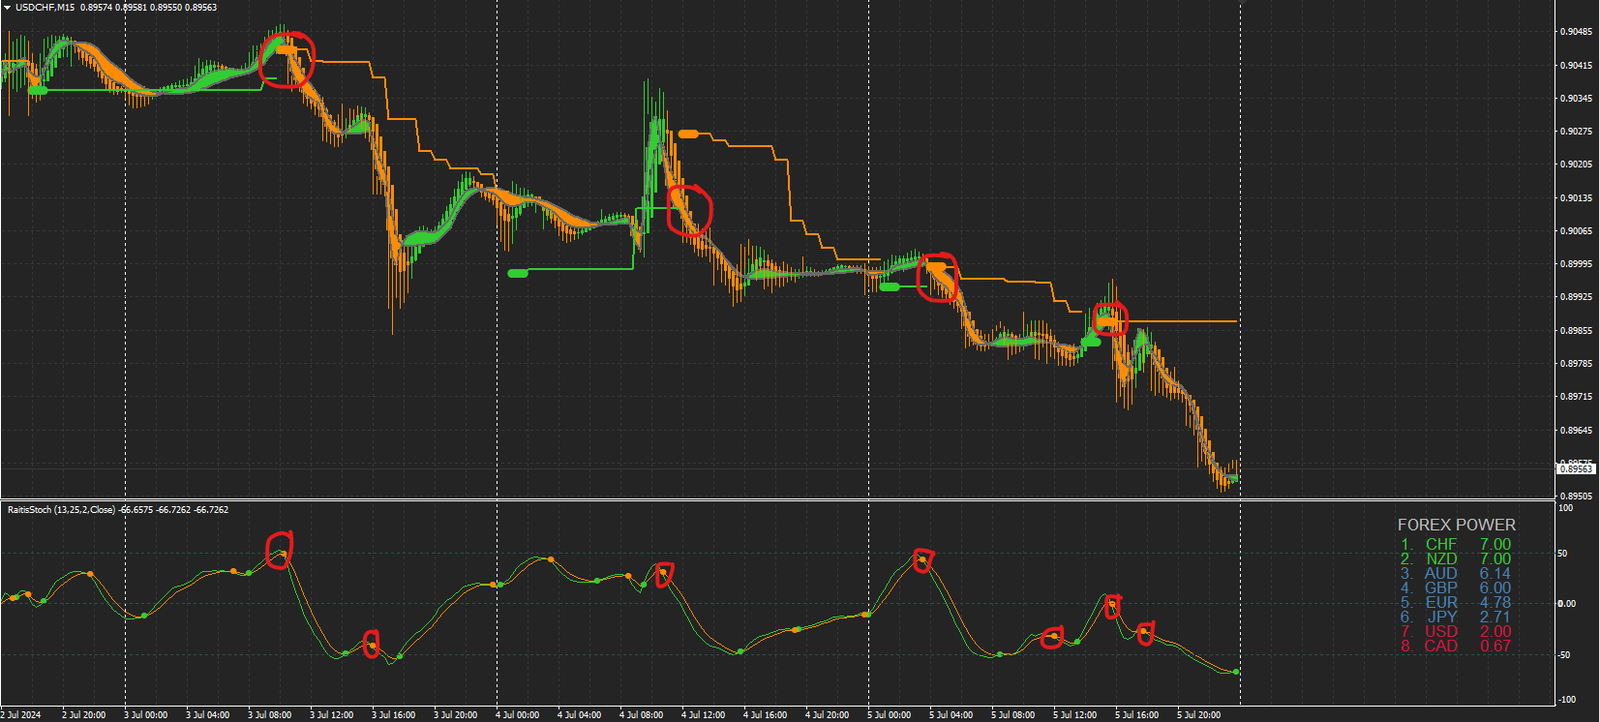Click time axis label 4 Jul 20:00
Screen dimensions: 1600x722
pyautogui.click(x=828, y=715)
